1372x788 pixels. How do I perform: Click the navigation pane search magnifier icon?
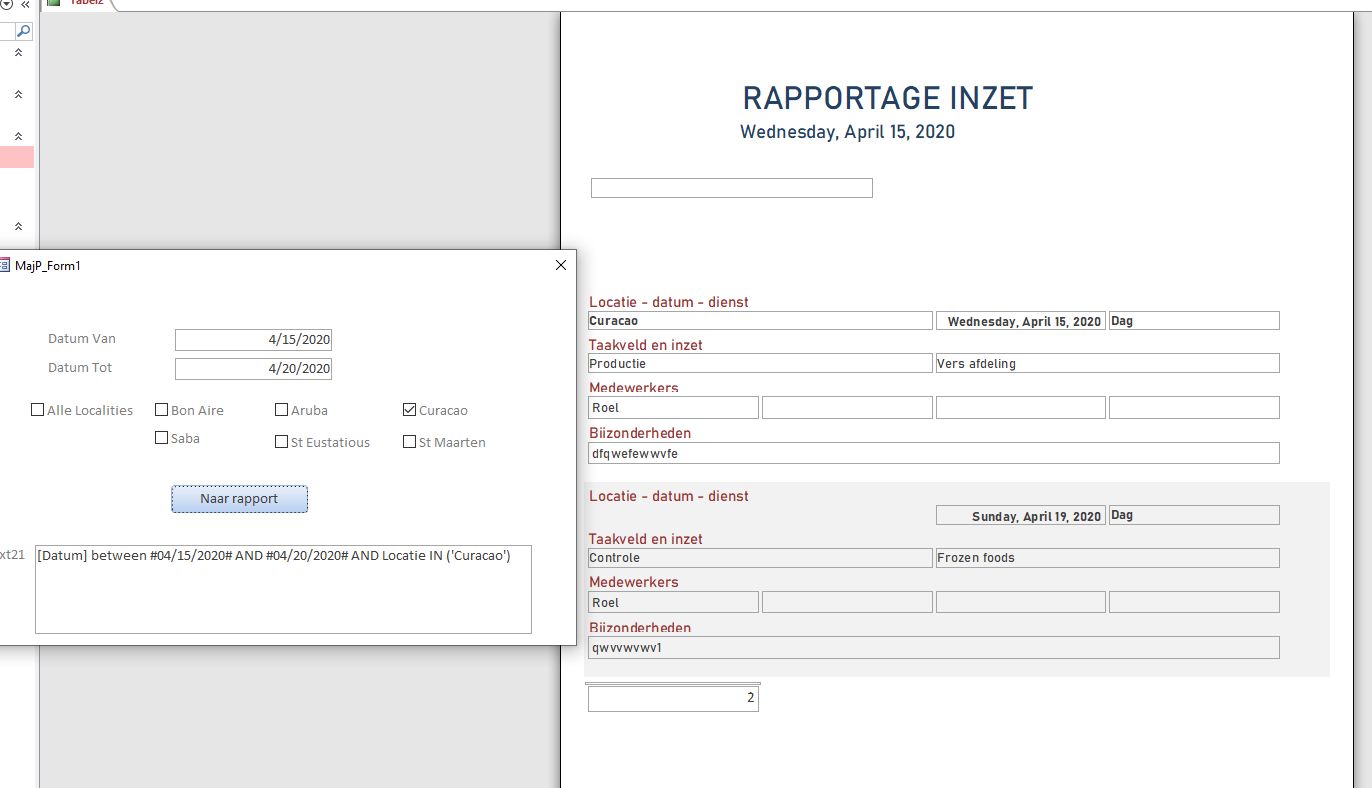pyautogui.click(x=24, y=32)
